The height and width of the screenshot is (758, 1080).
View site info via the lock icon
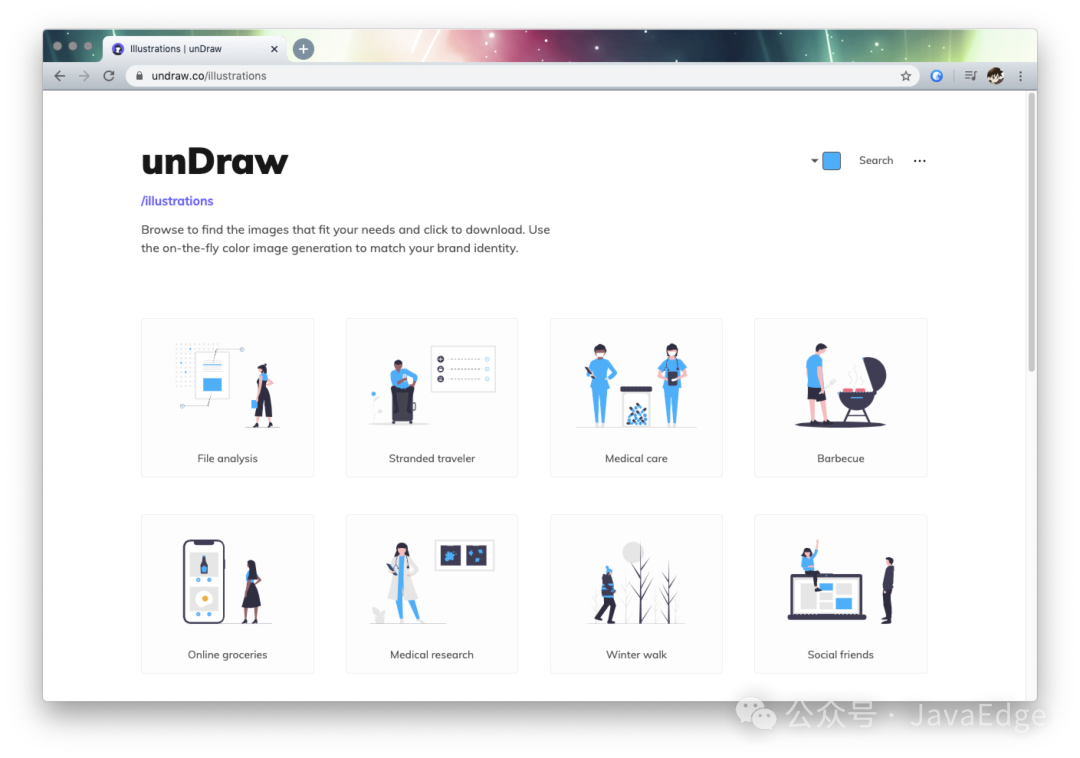139,76
